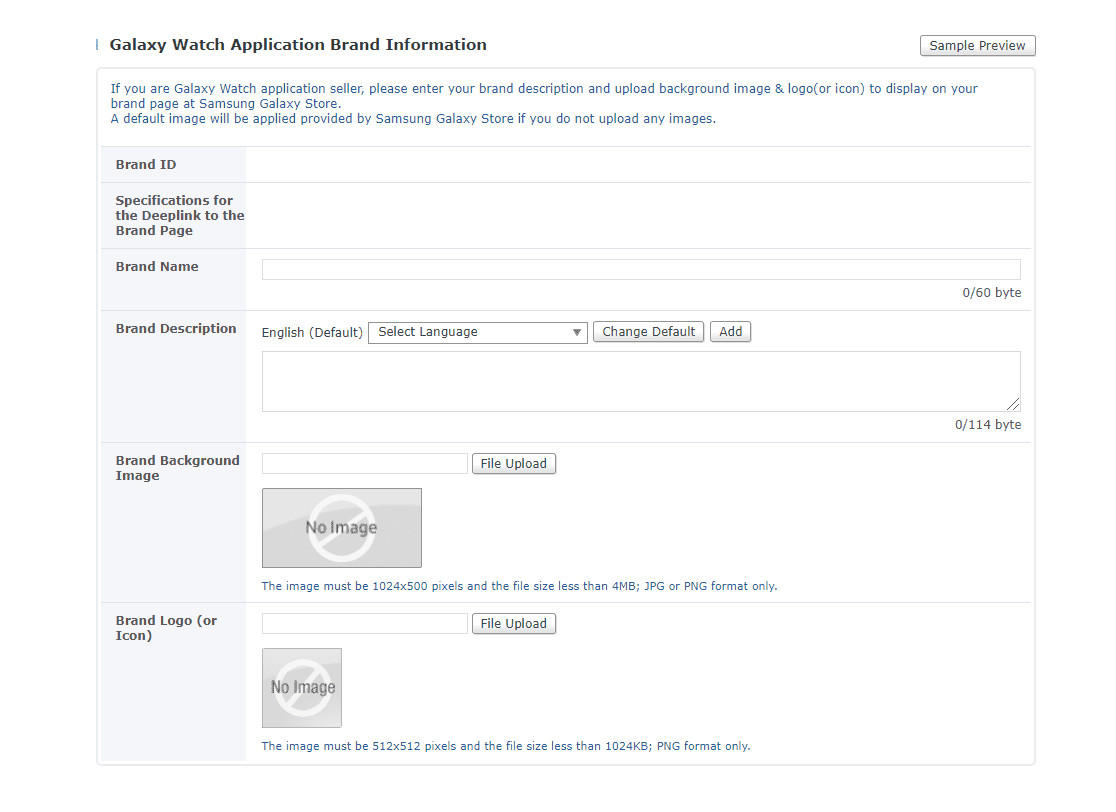Click the 'Brand Description' label
1116x812 pixels.
coord(176,328)
